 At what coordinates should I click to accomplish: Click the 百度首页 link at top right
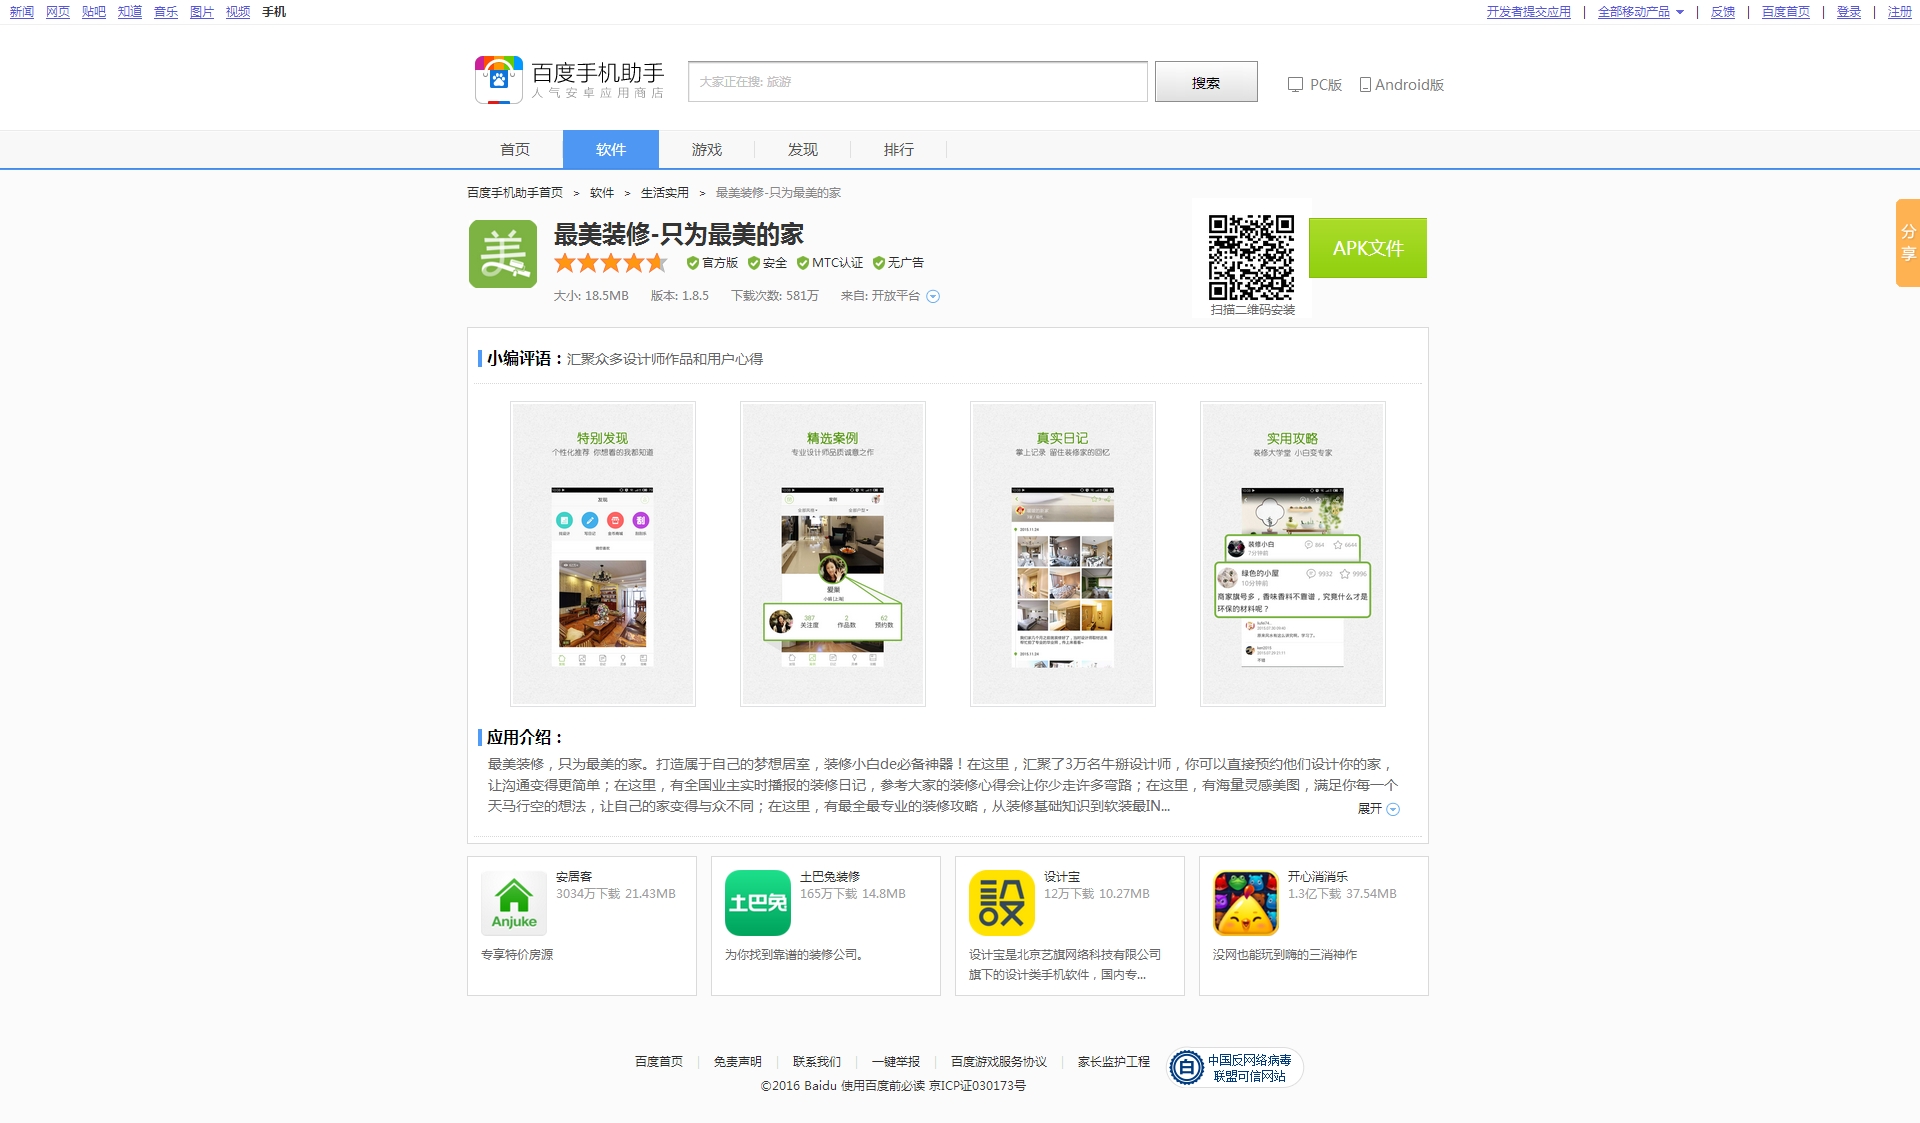pos(1786,12)
